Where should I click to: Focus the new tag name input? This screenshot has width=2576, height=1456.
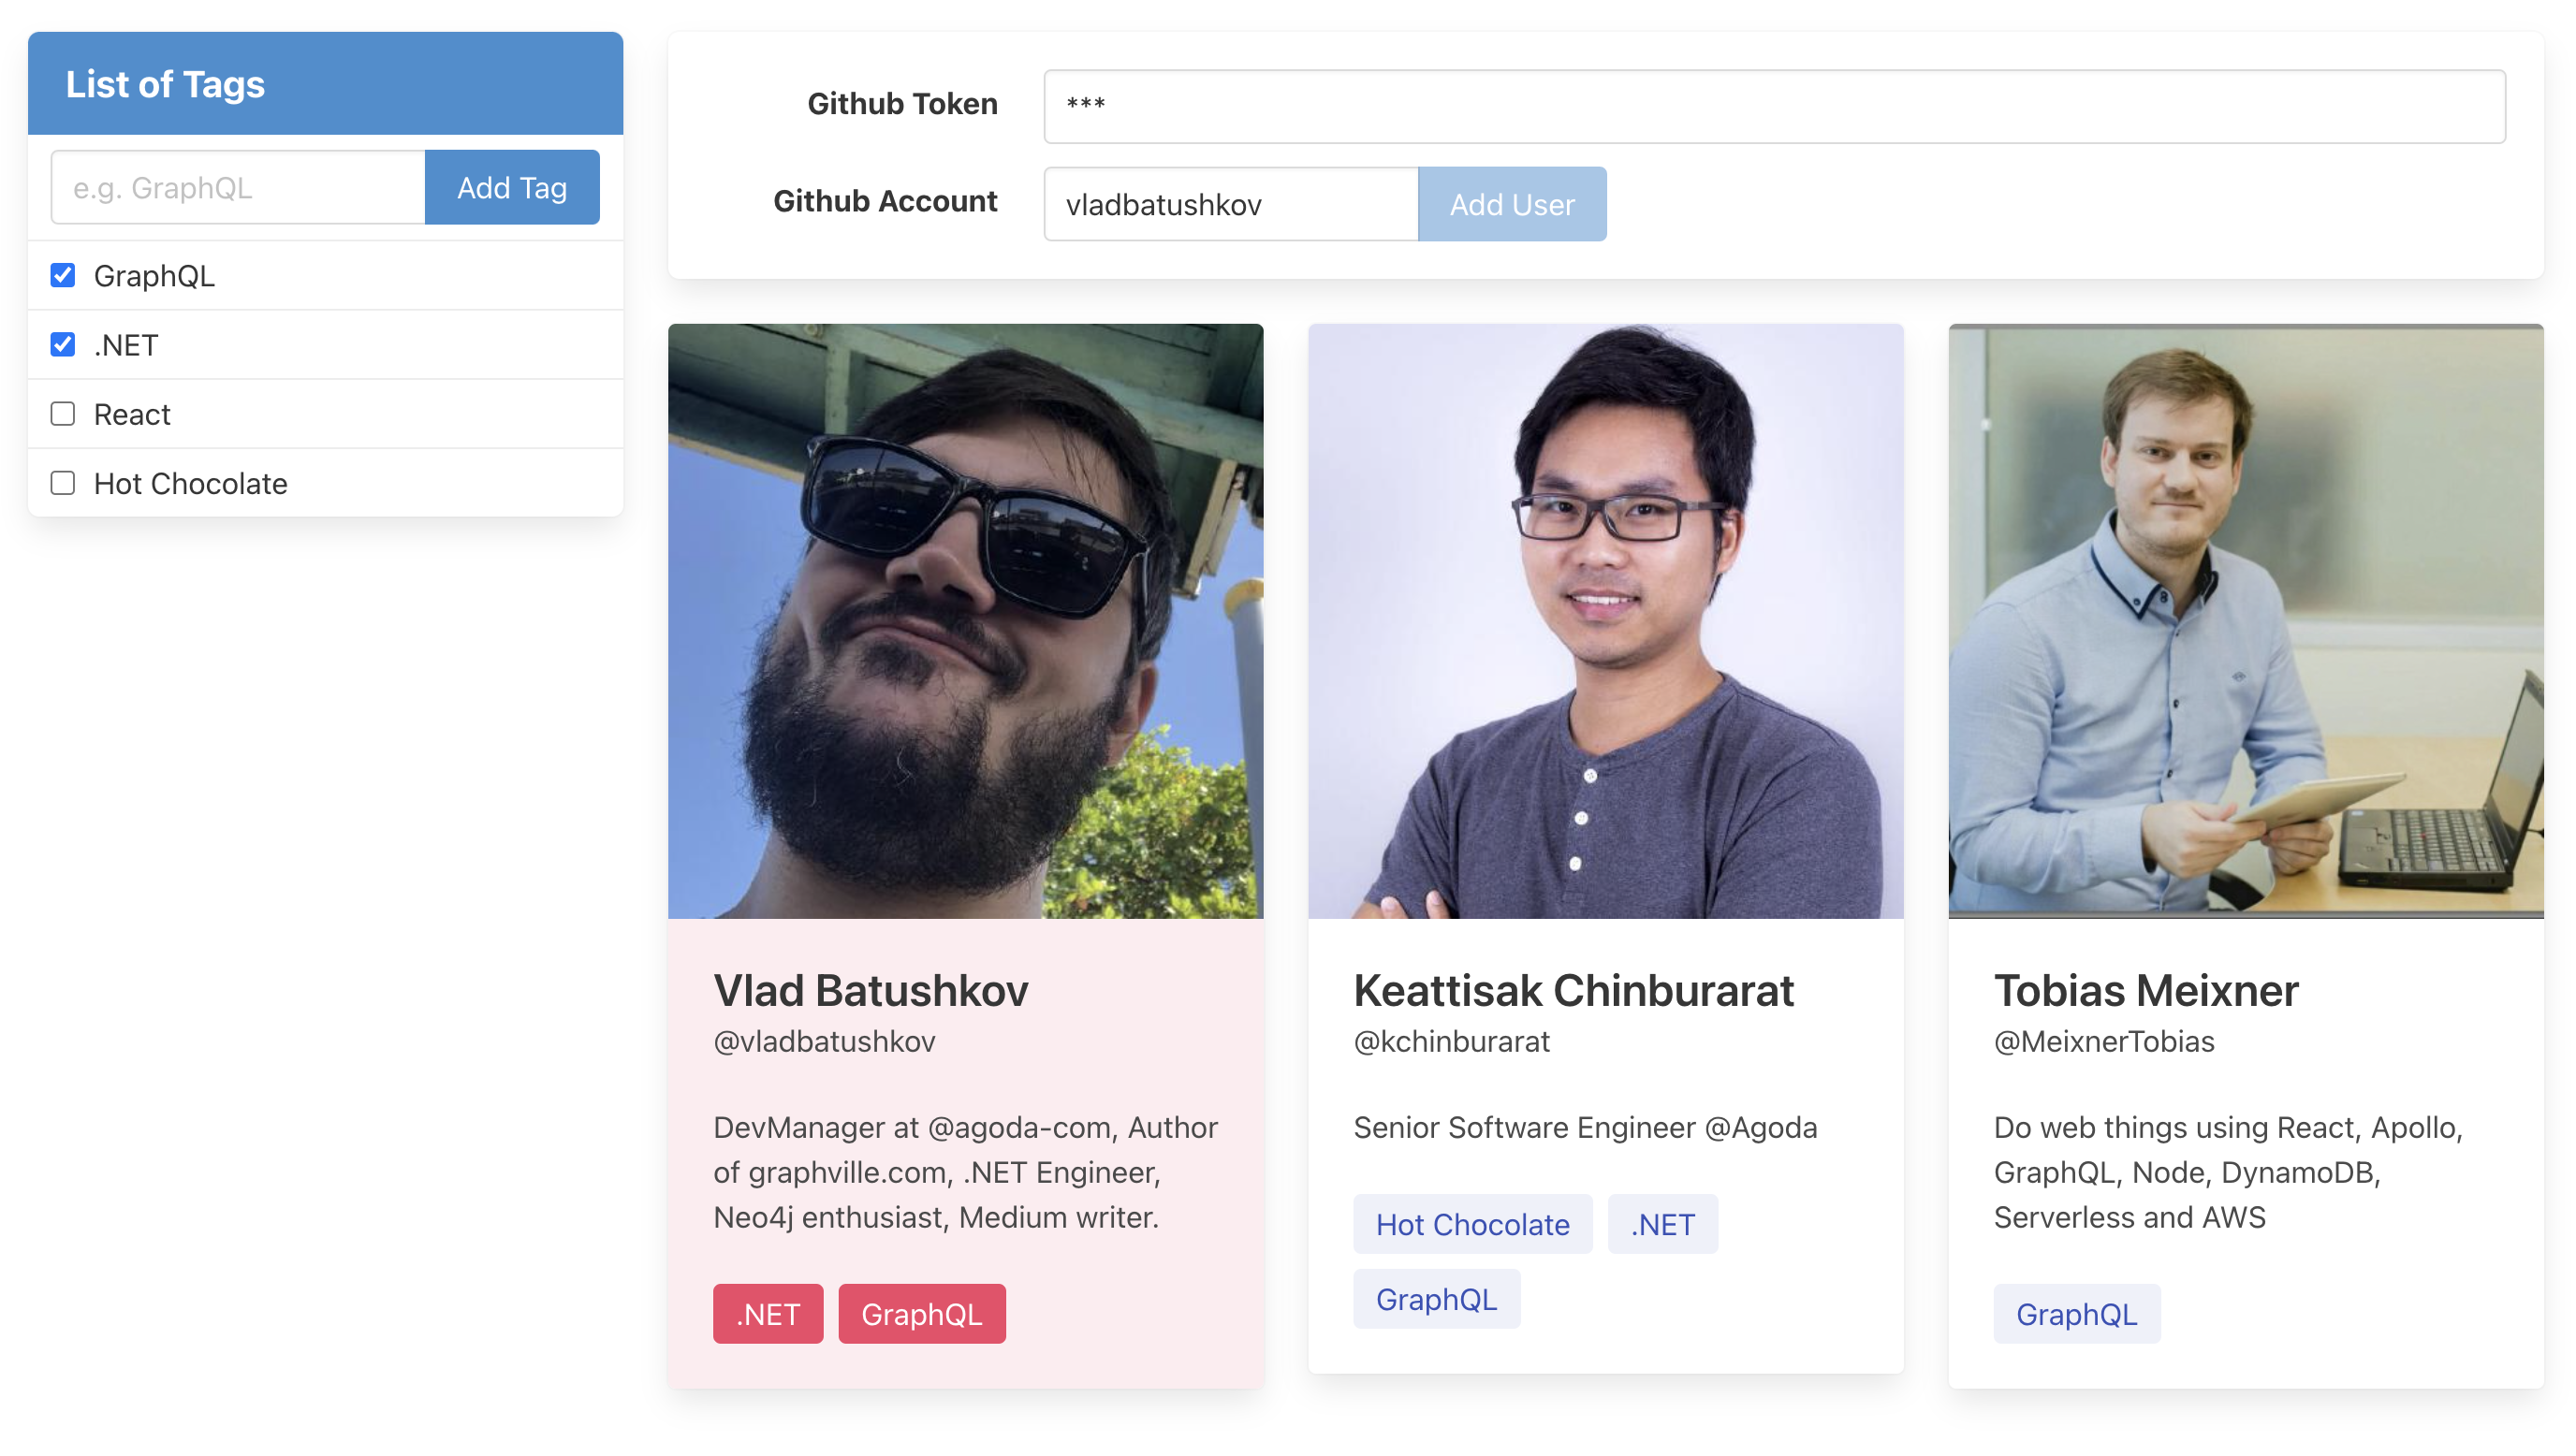click(238, 187)
